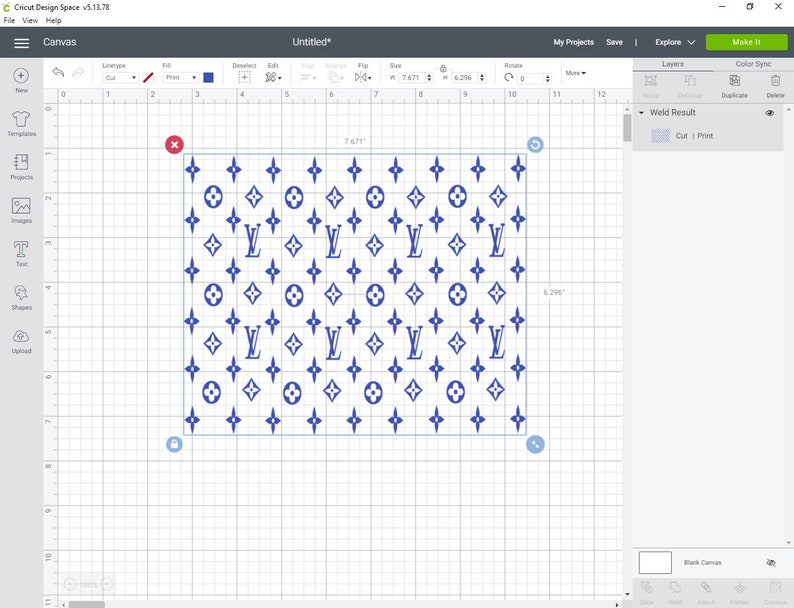Viewport: 794px width, 608px height.
Task: Click the Deselect icon
Action: 244,77
